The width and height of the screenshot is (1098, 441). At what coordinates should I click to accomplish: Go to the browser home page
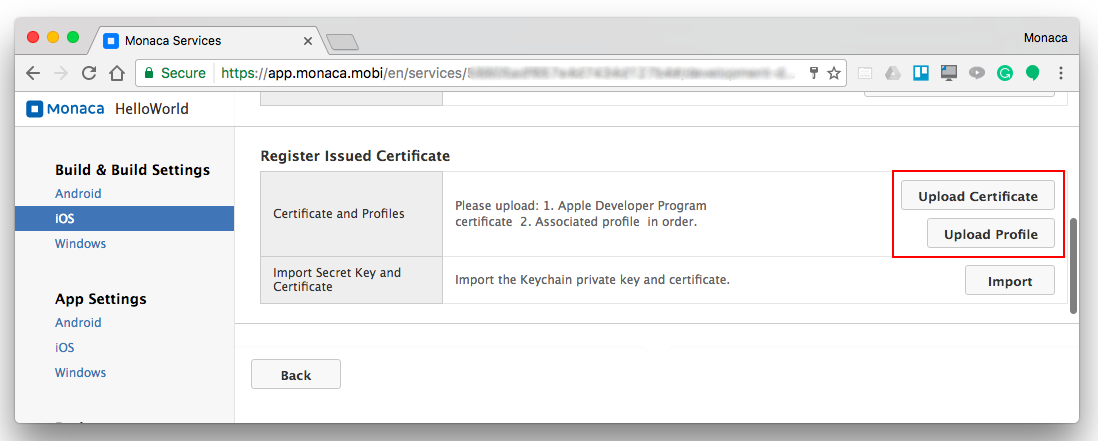[x=117, y=73]
